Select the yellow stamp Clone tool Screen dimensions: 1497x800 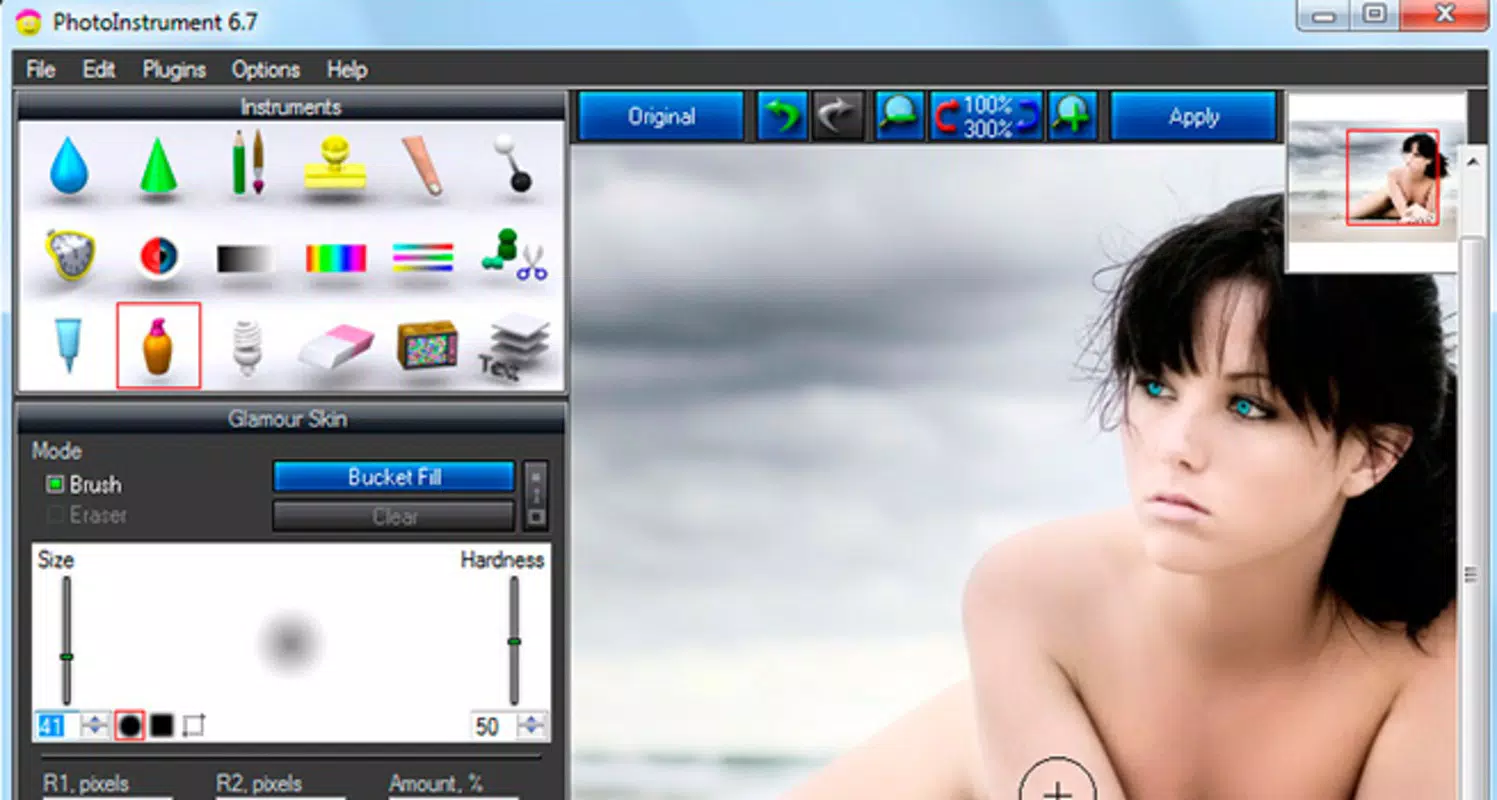click(x=336, y=165)
